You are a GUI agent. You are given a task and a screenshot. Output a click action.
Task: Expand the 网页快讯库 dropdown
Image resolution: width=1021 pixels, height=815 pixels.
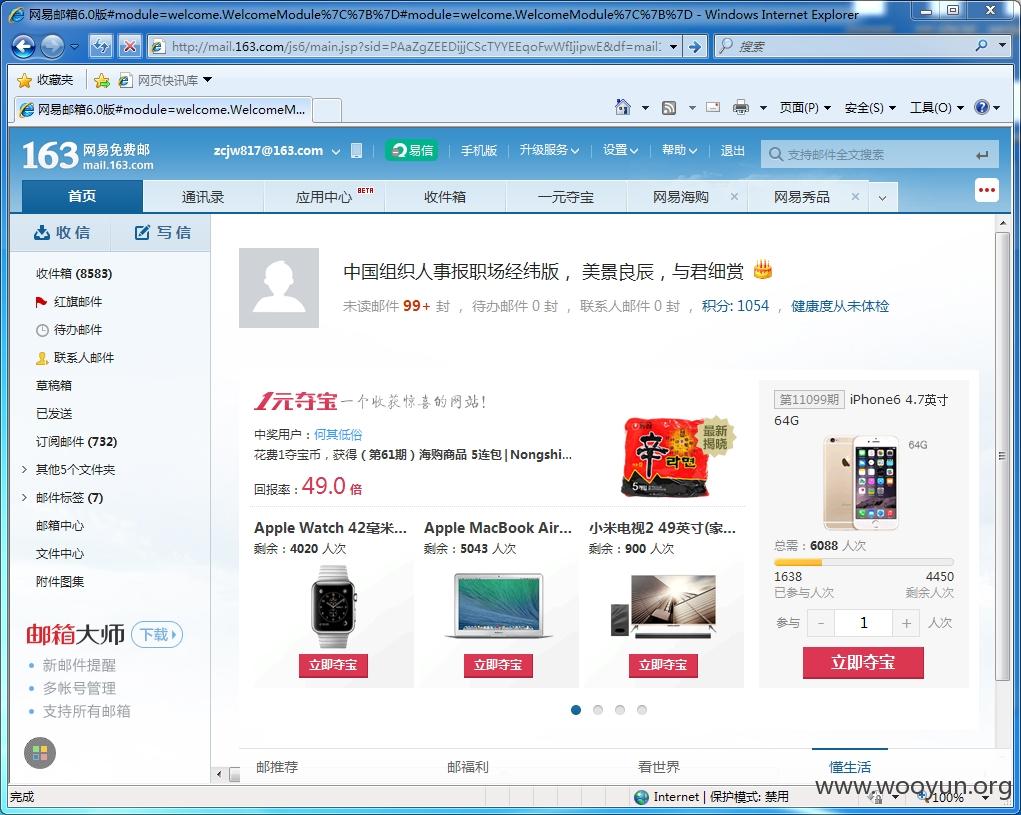(208, 80)
